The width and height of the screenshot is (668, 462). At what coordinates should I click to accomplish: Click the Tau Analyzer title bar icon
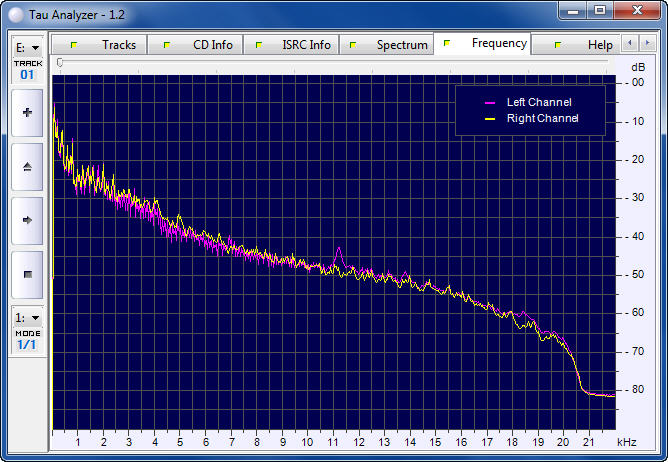tap(17, 11)
